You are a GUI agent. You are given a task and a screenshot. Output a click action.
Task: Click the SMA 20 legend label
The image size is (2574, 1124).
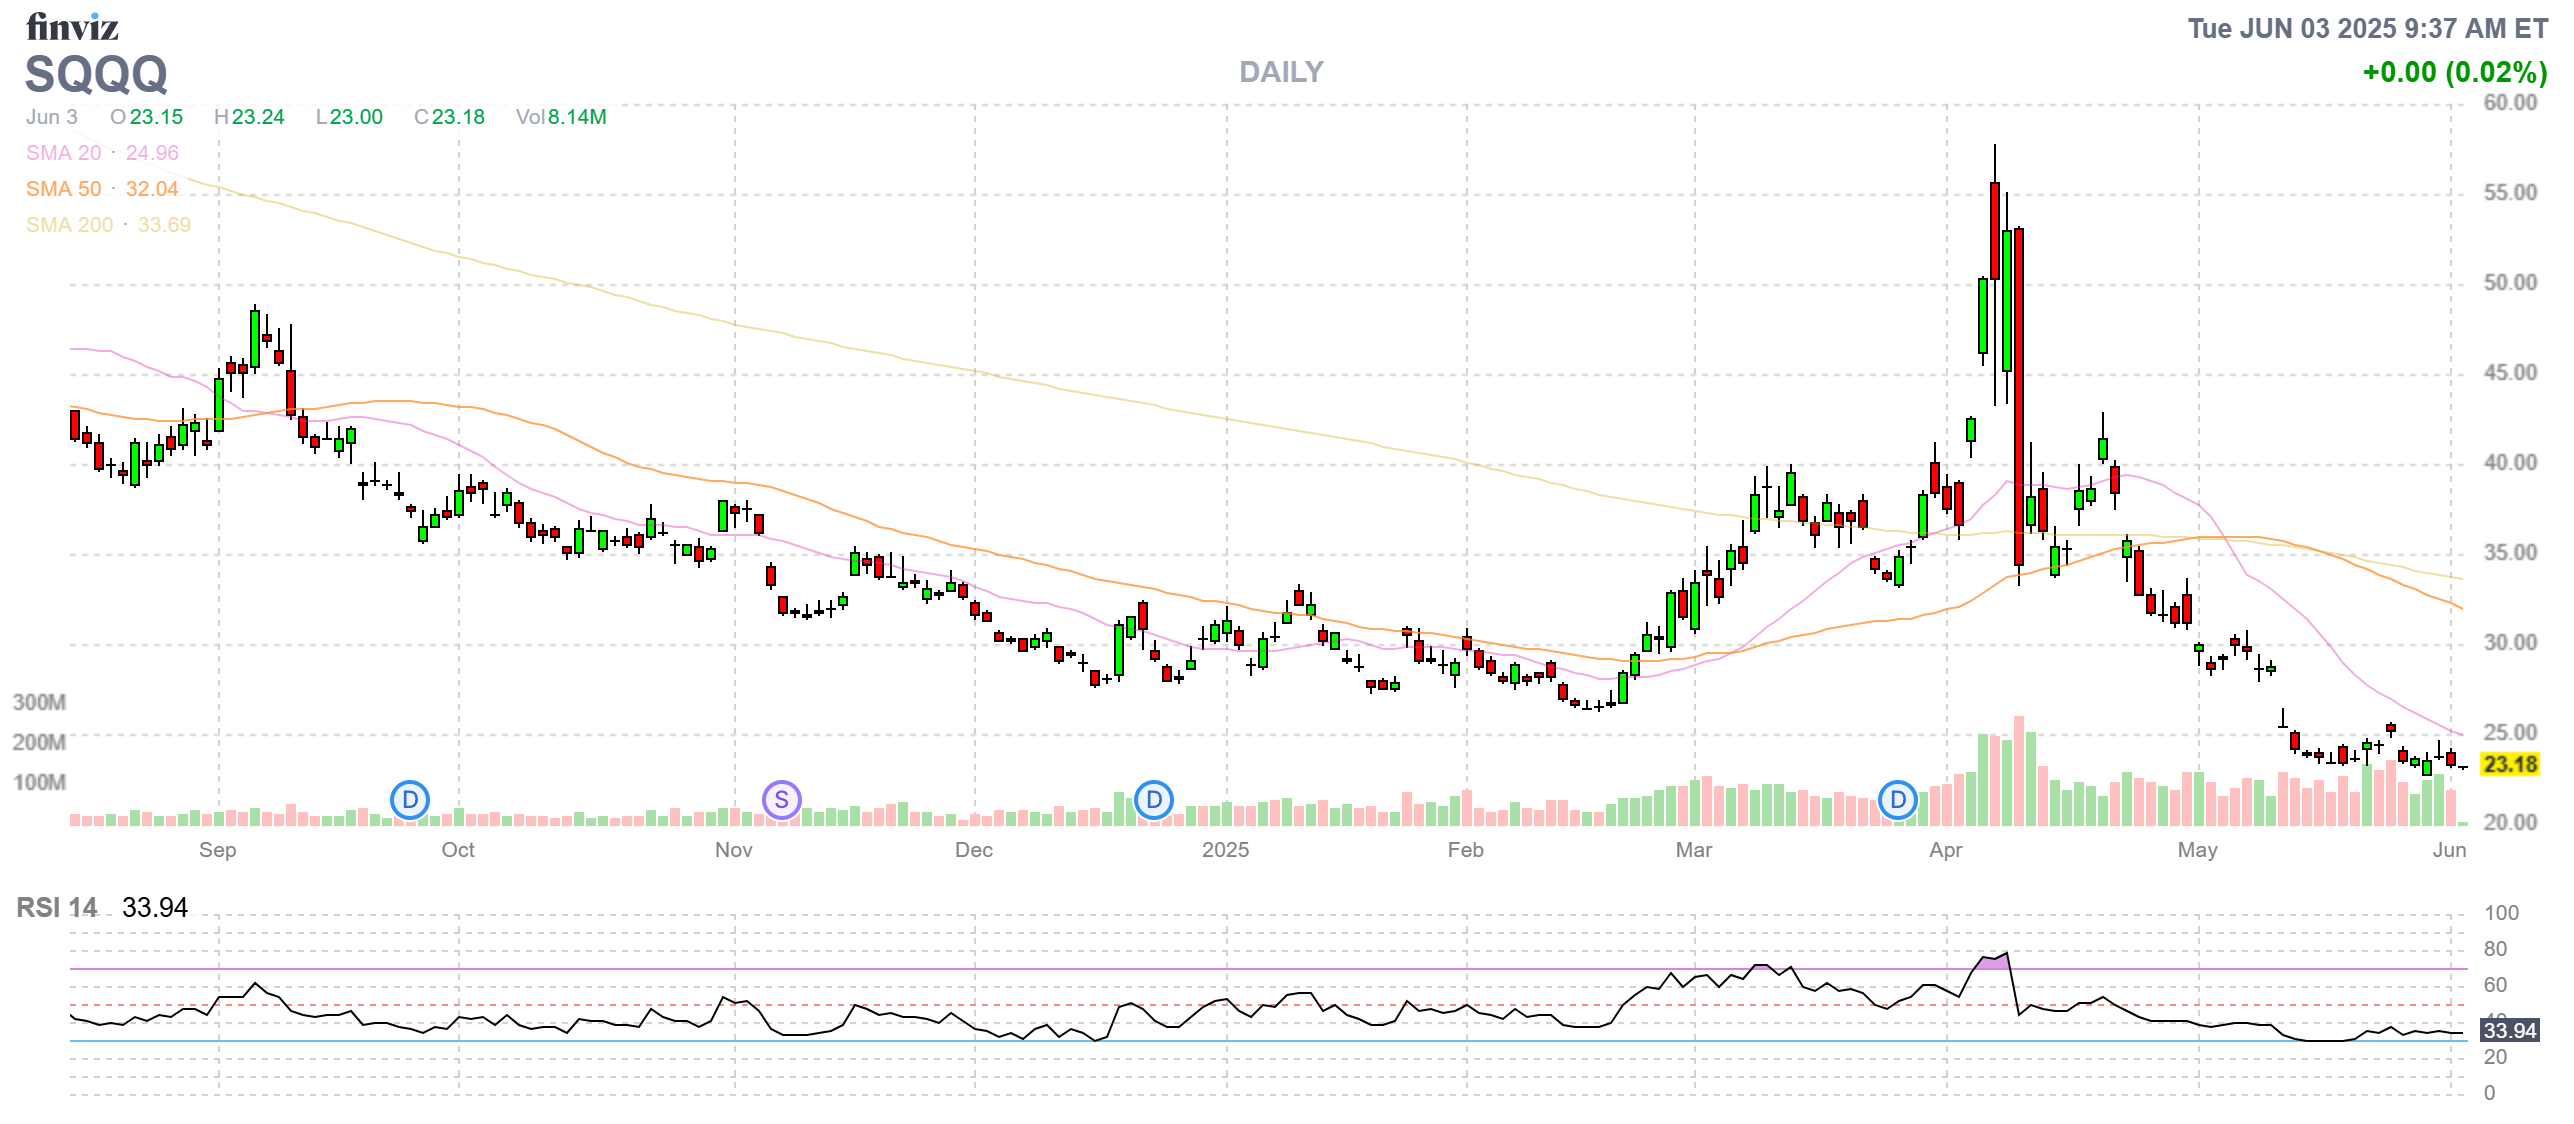(x=64, y=153)
